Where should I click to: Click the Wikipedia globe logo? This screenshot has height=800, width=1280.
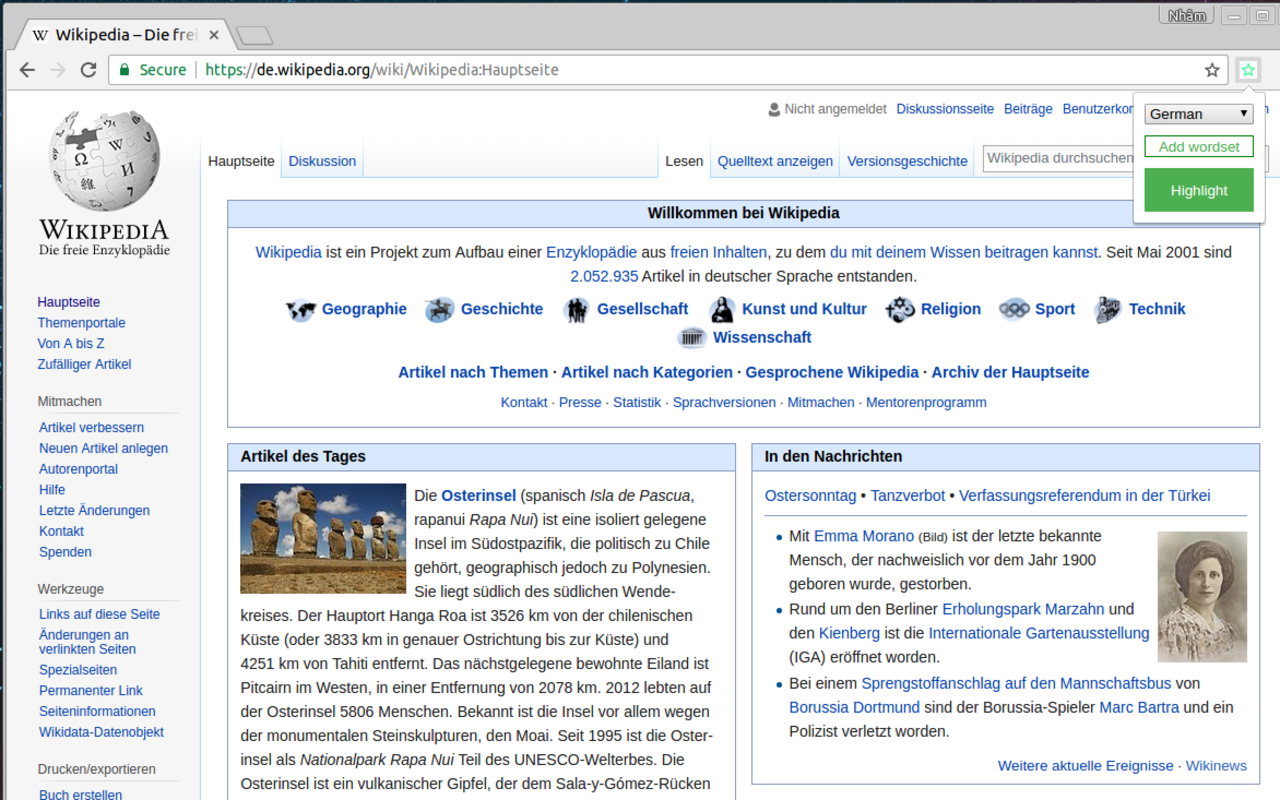pos(104,161)
